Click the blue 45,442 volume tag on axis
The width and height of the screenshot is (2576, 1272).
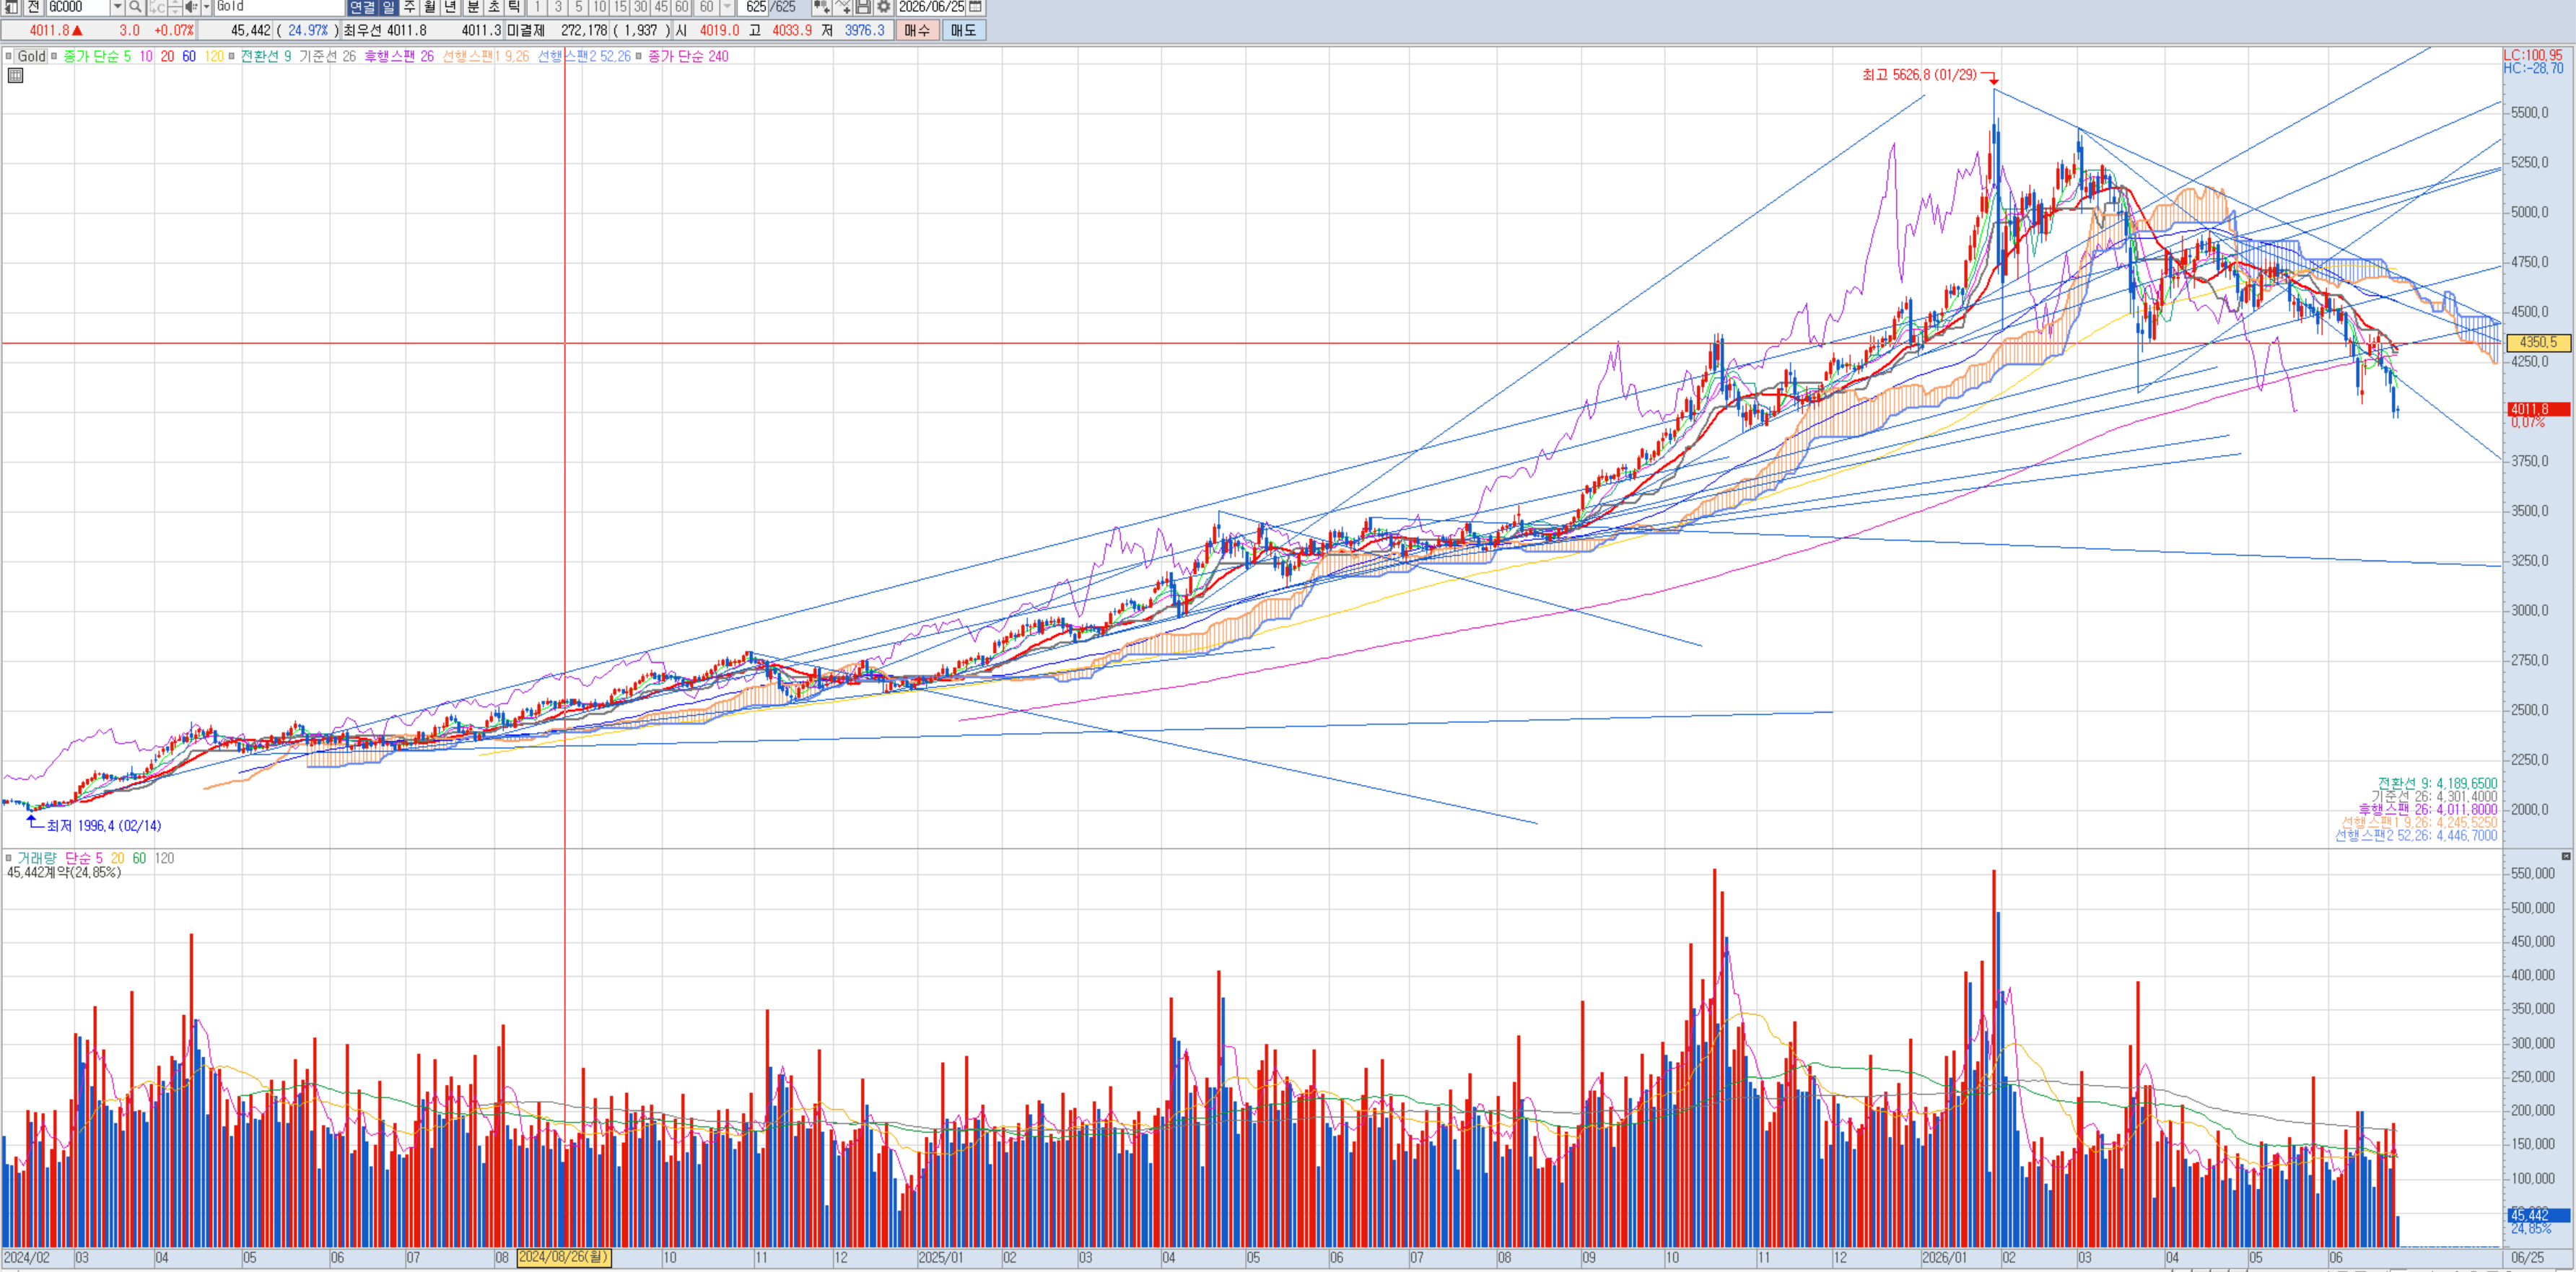[x=2538, y=1215]
